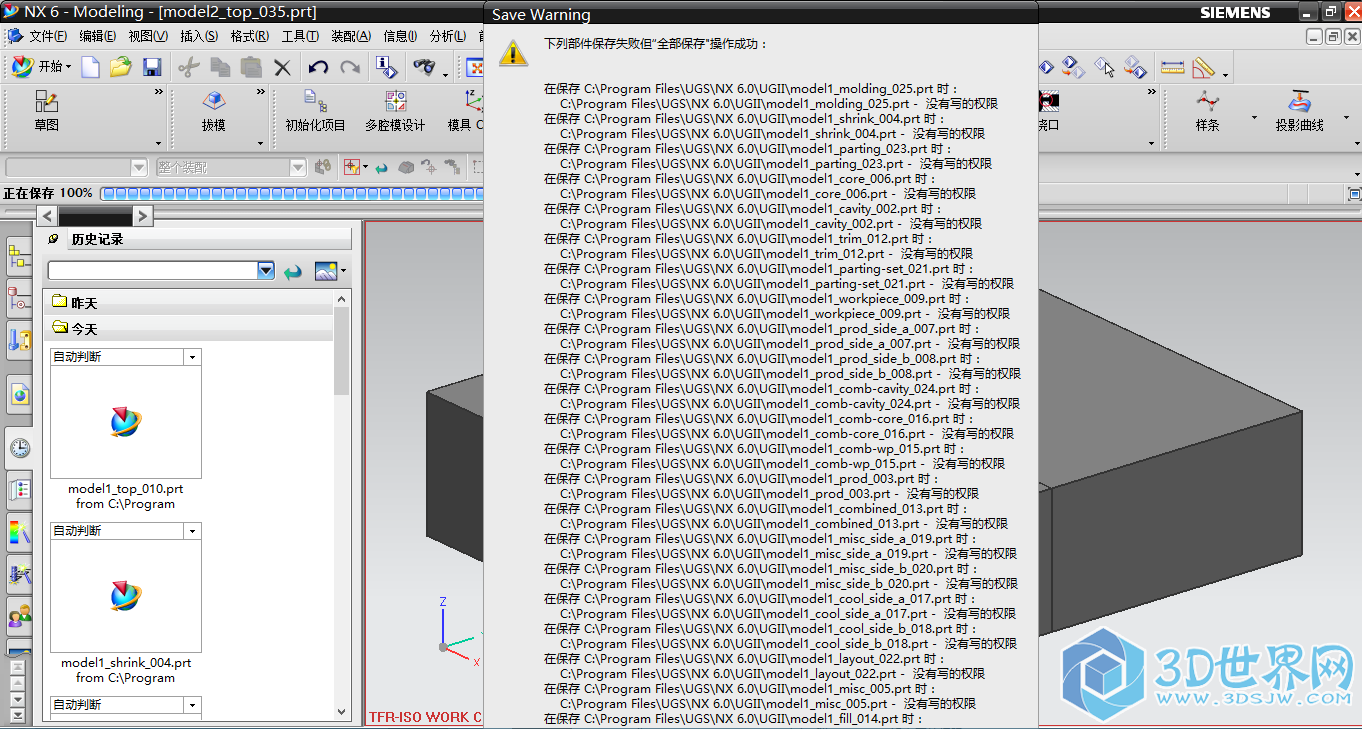1362x729 pixels.
Task: Select the 拔模 draft tool
Action: pos(213,111)
